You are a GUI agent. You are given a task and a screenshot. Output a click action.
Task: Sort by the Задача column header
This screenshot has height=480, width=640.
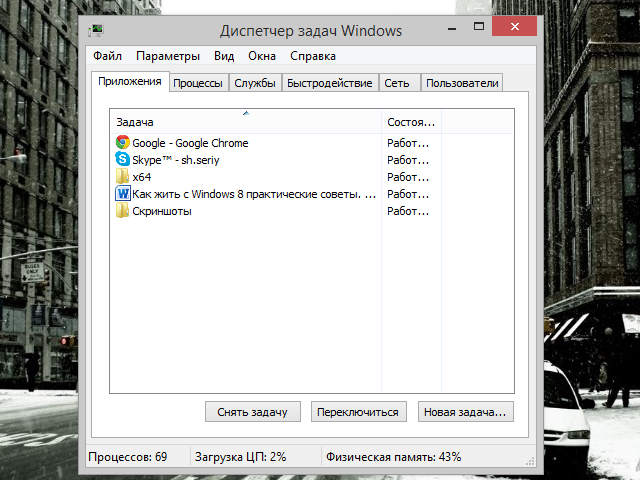point(246,122)
